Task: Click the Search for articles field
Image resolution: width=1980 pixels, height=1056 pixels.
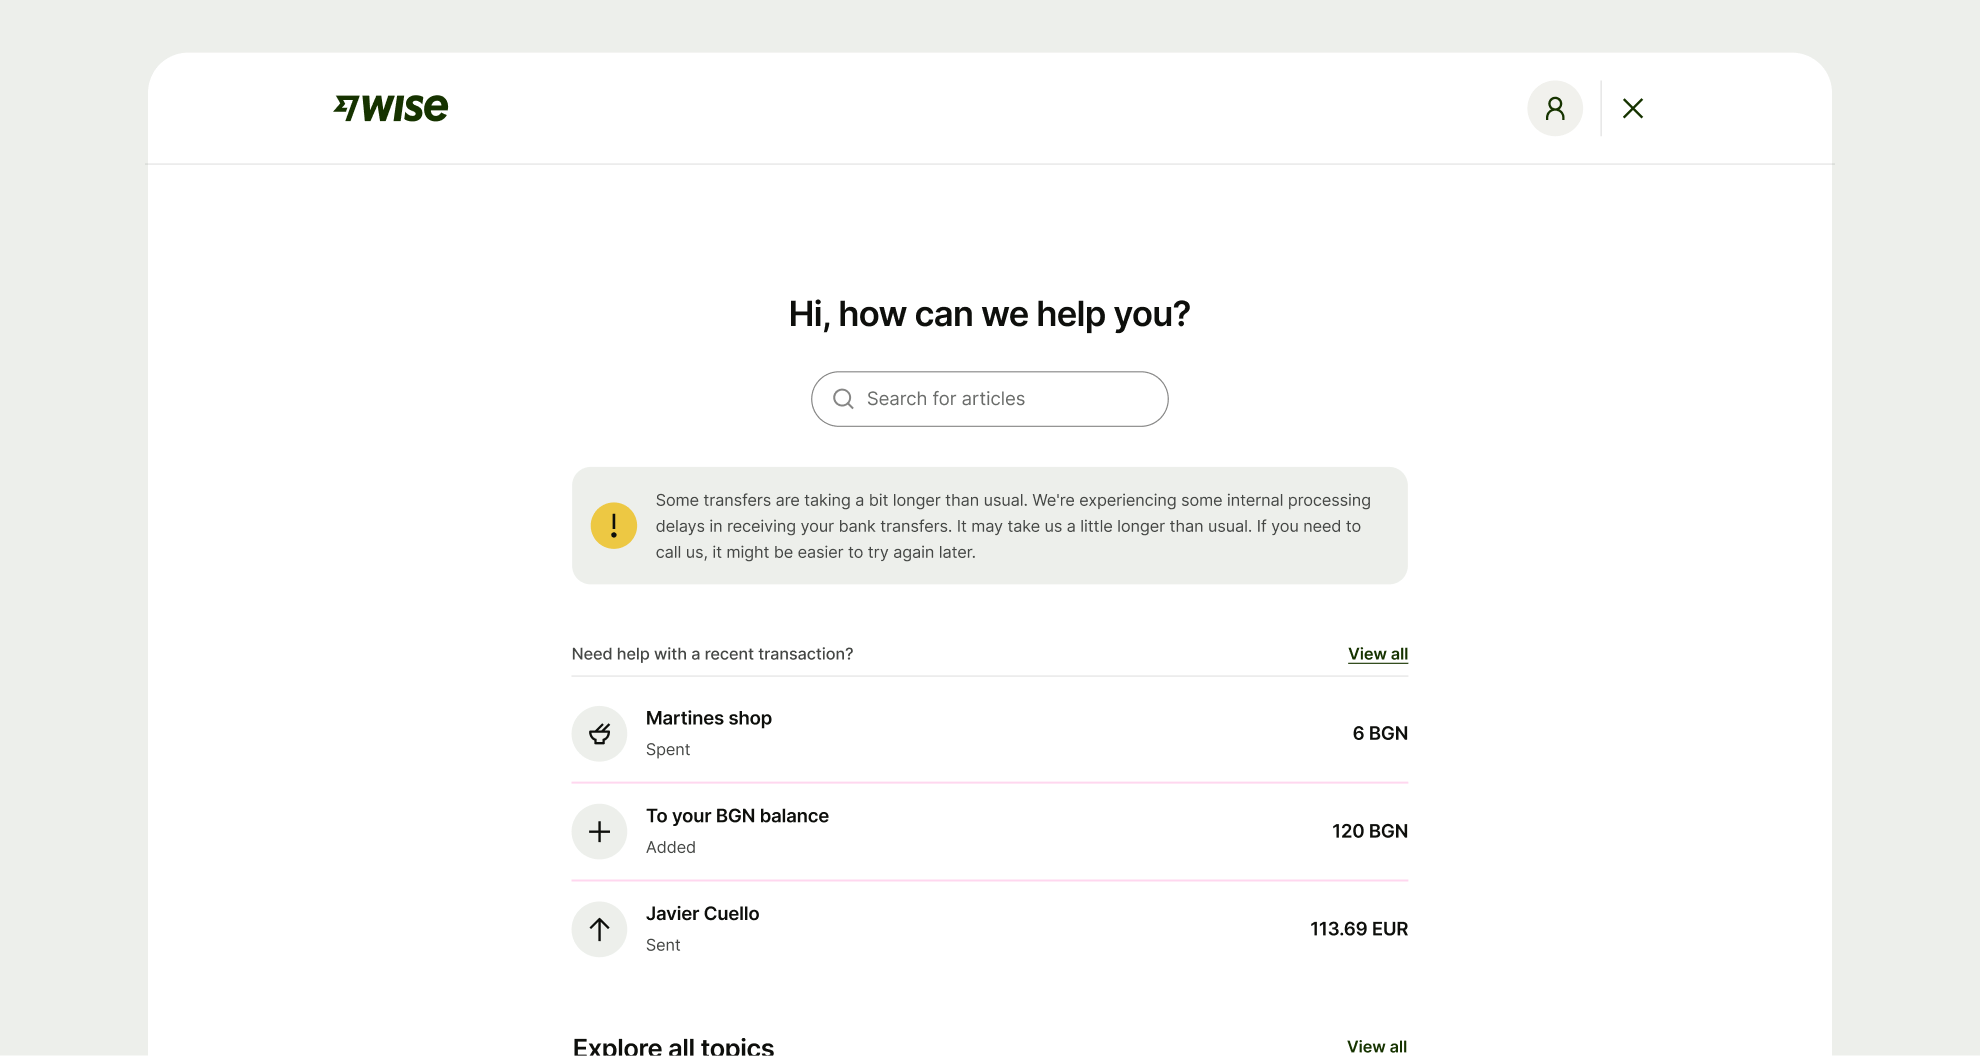Action: tap(989, 398)
